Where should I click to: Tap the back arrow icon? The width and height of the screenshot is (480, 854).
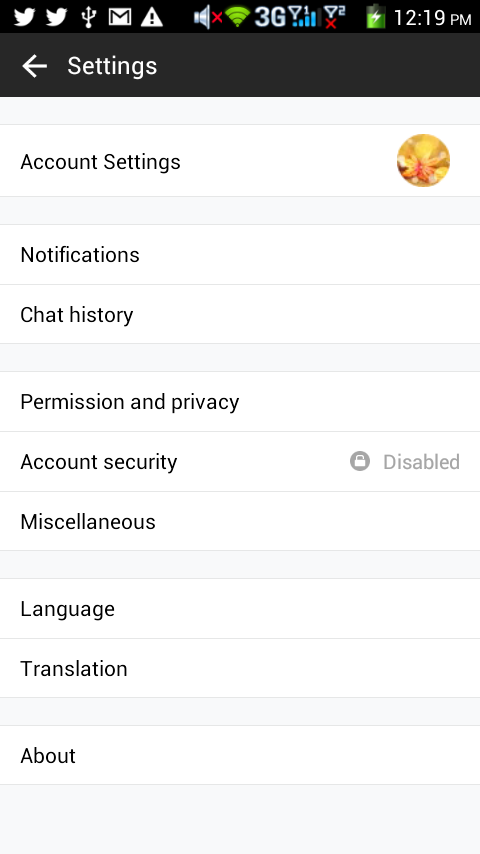(x=34, y=66)
